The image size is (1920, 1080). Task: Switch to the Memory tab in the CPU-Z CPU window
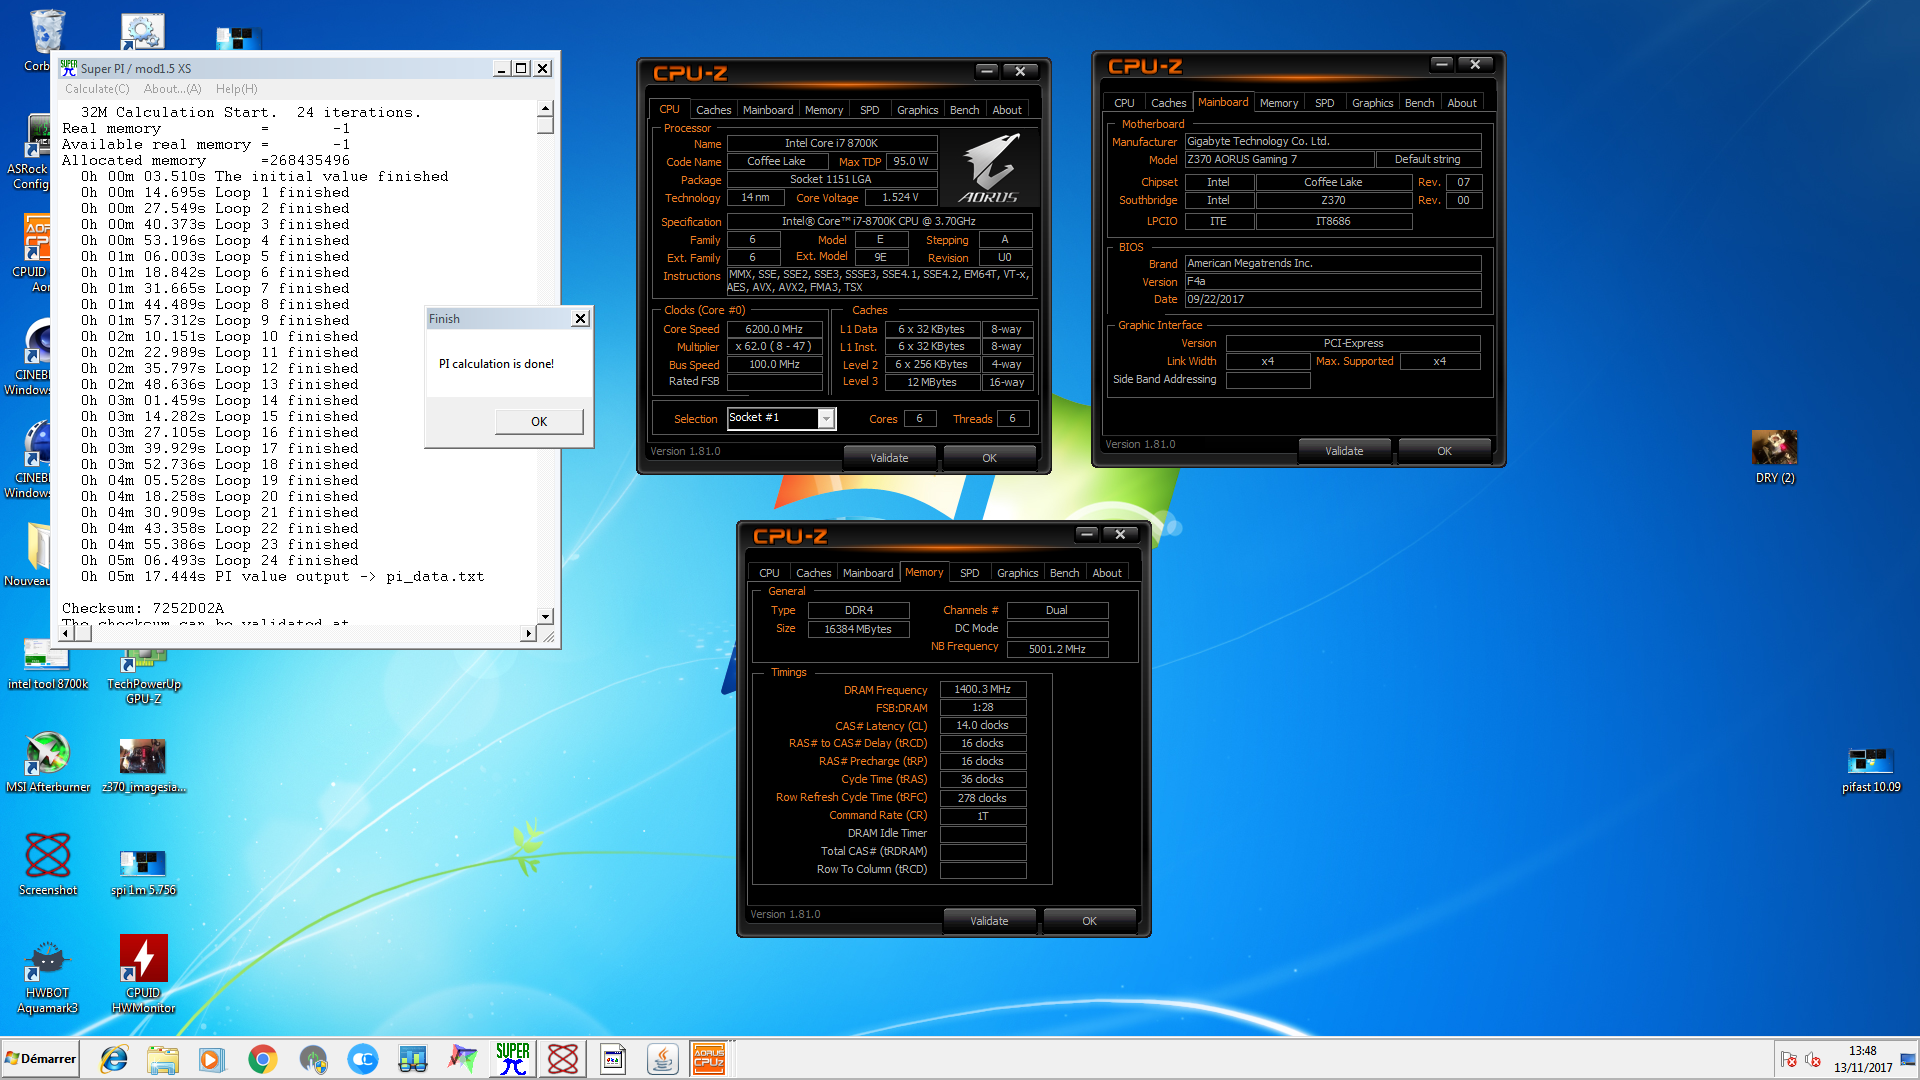824,110
